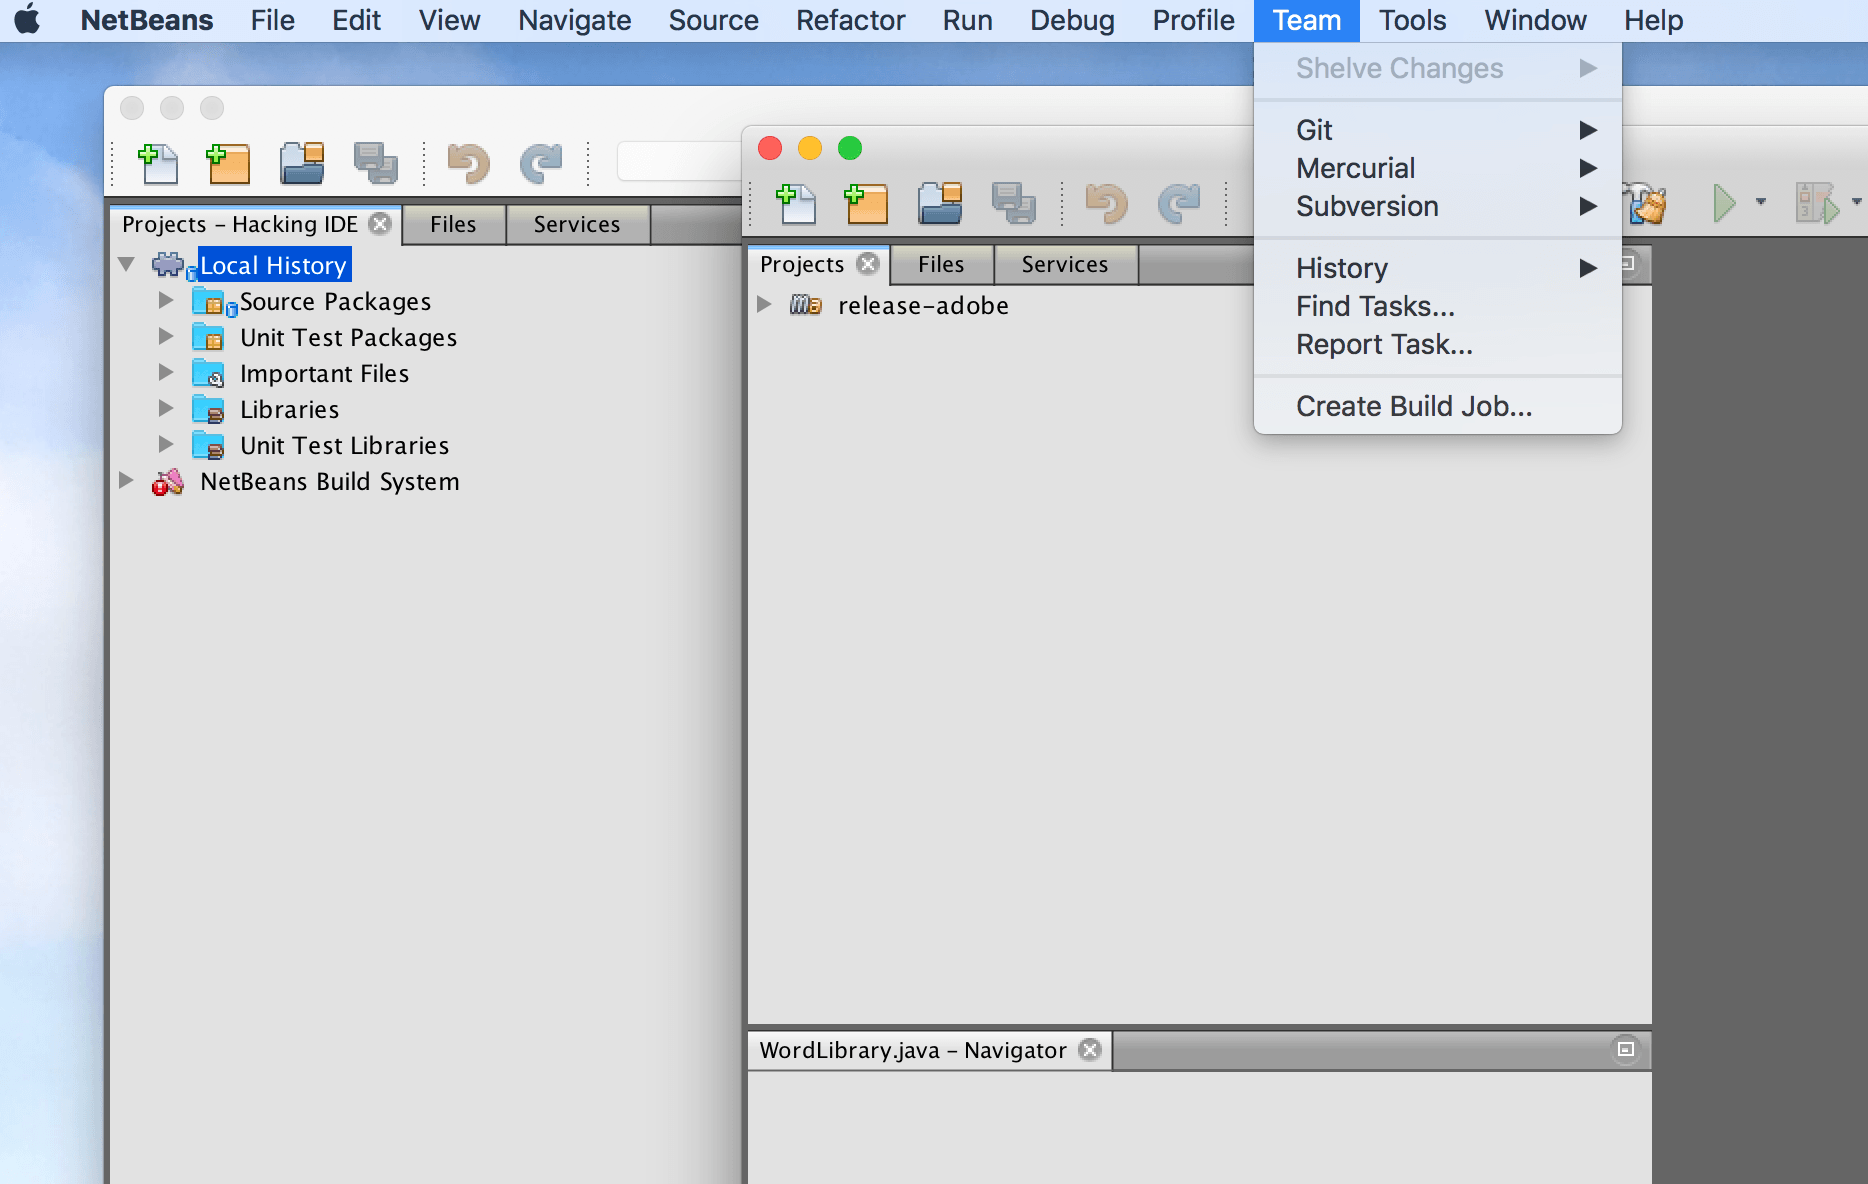Expand the release-adobe project node
Image resolution: width=1868 pixels, height=1184 pixels.
(764, 305)
